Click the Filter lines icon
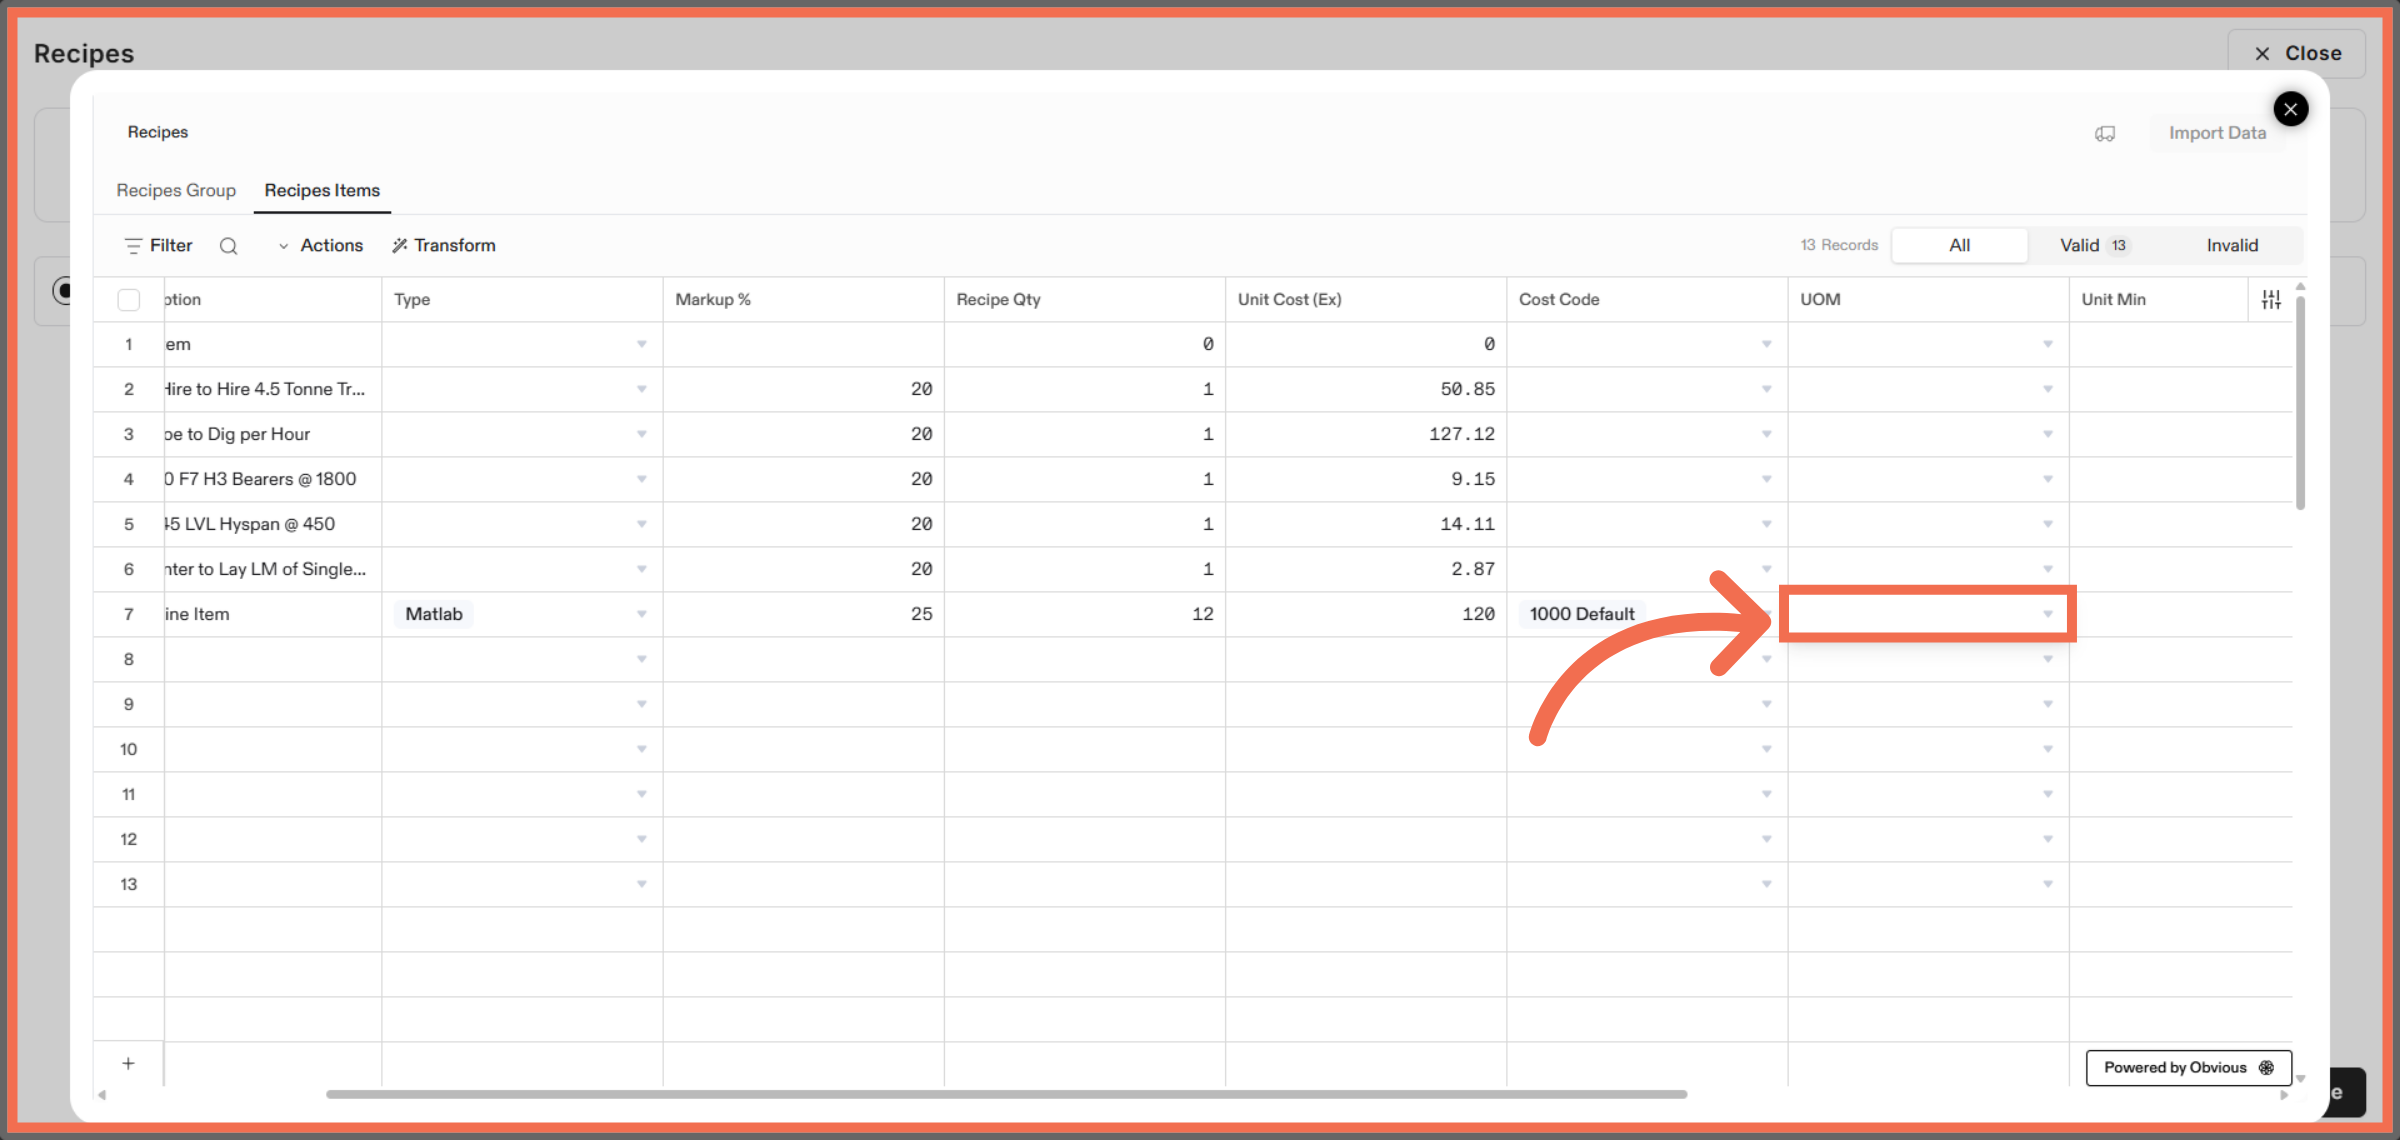The width and height of the screenshot is (2400, 1140). point(133,246)
